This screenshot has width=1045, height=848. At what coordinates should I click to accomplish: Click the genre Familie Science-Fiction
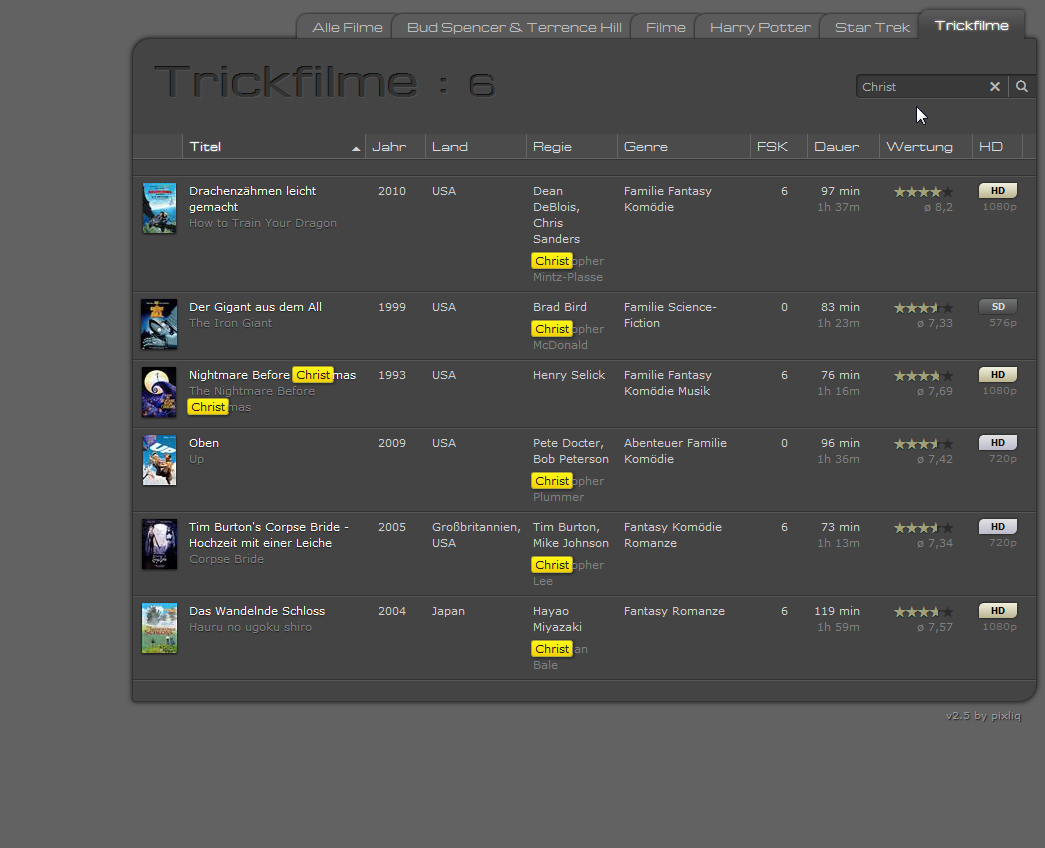(670, 315)
